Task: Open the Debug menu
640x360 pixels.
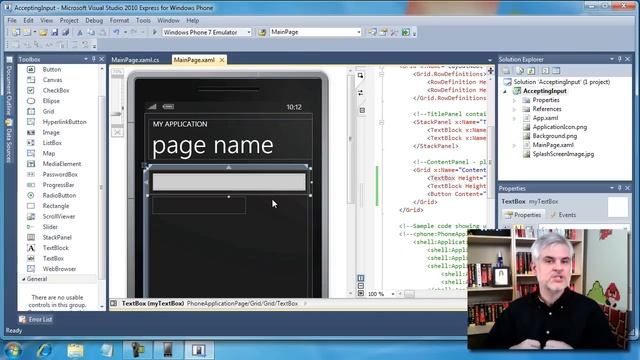Action: coord(94,20)
